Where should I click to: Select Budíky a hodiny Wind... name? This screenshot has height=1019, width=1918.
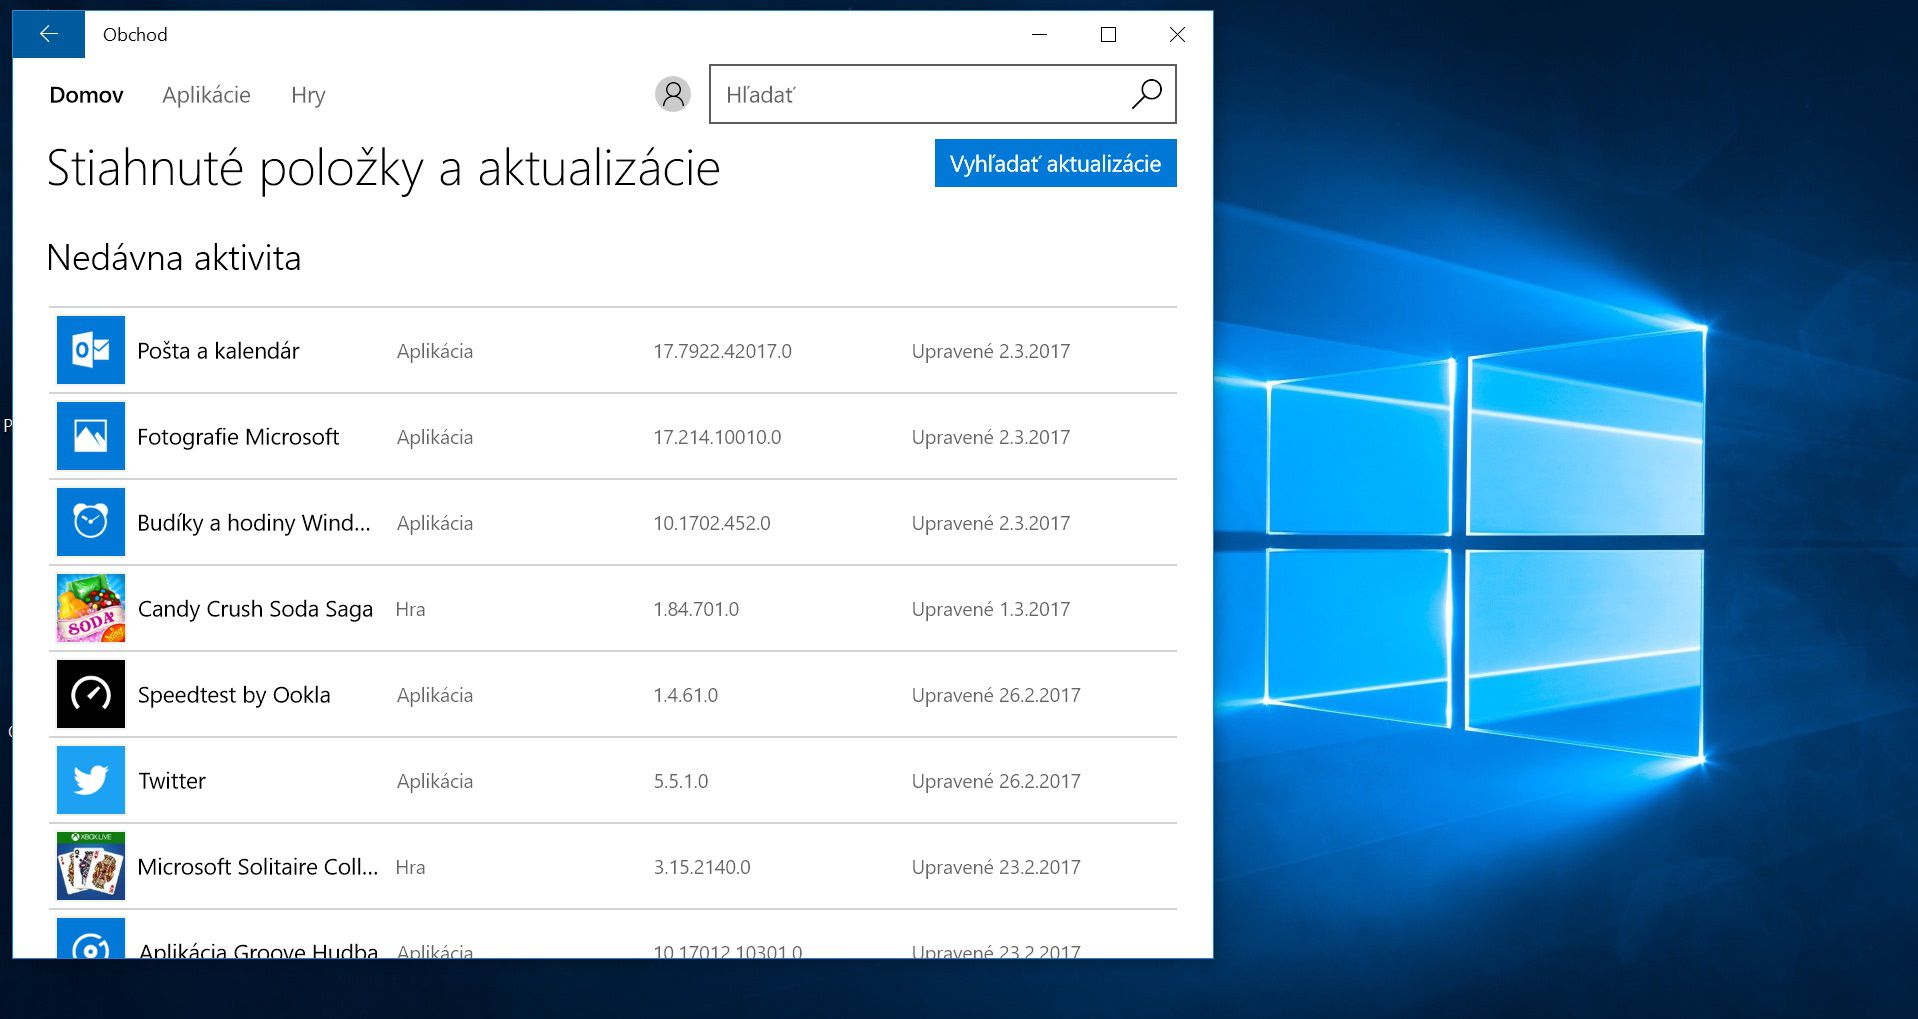tap(254, 523)
